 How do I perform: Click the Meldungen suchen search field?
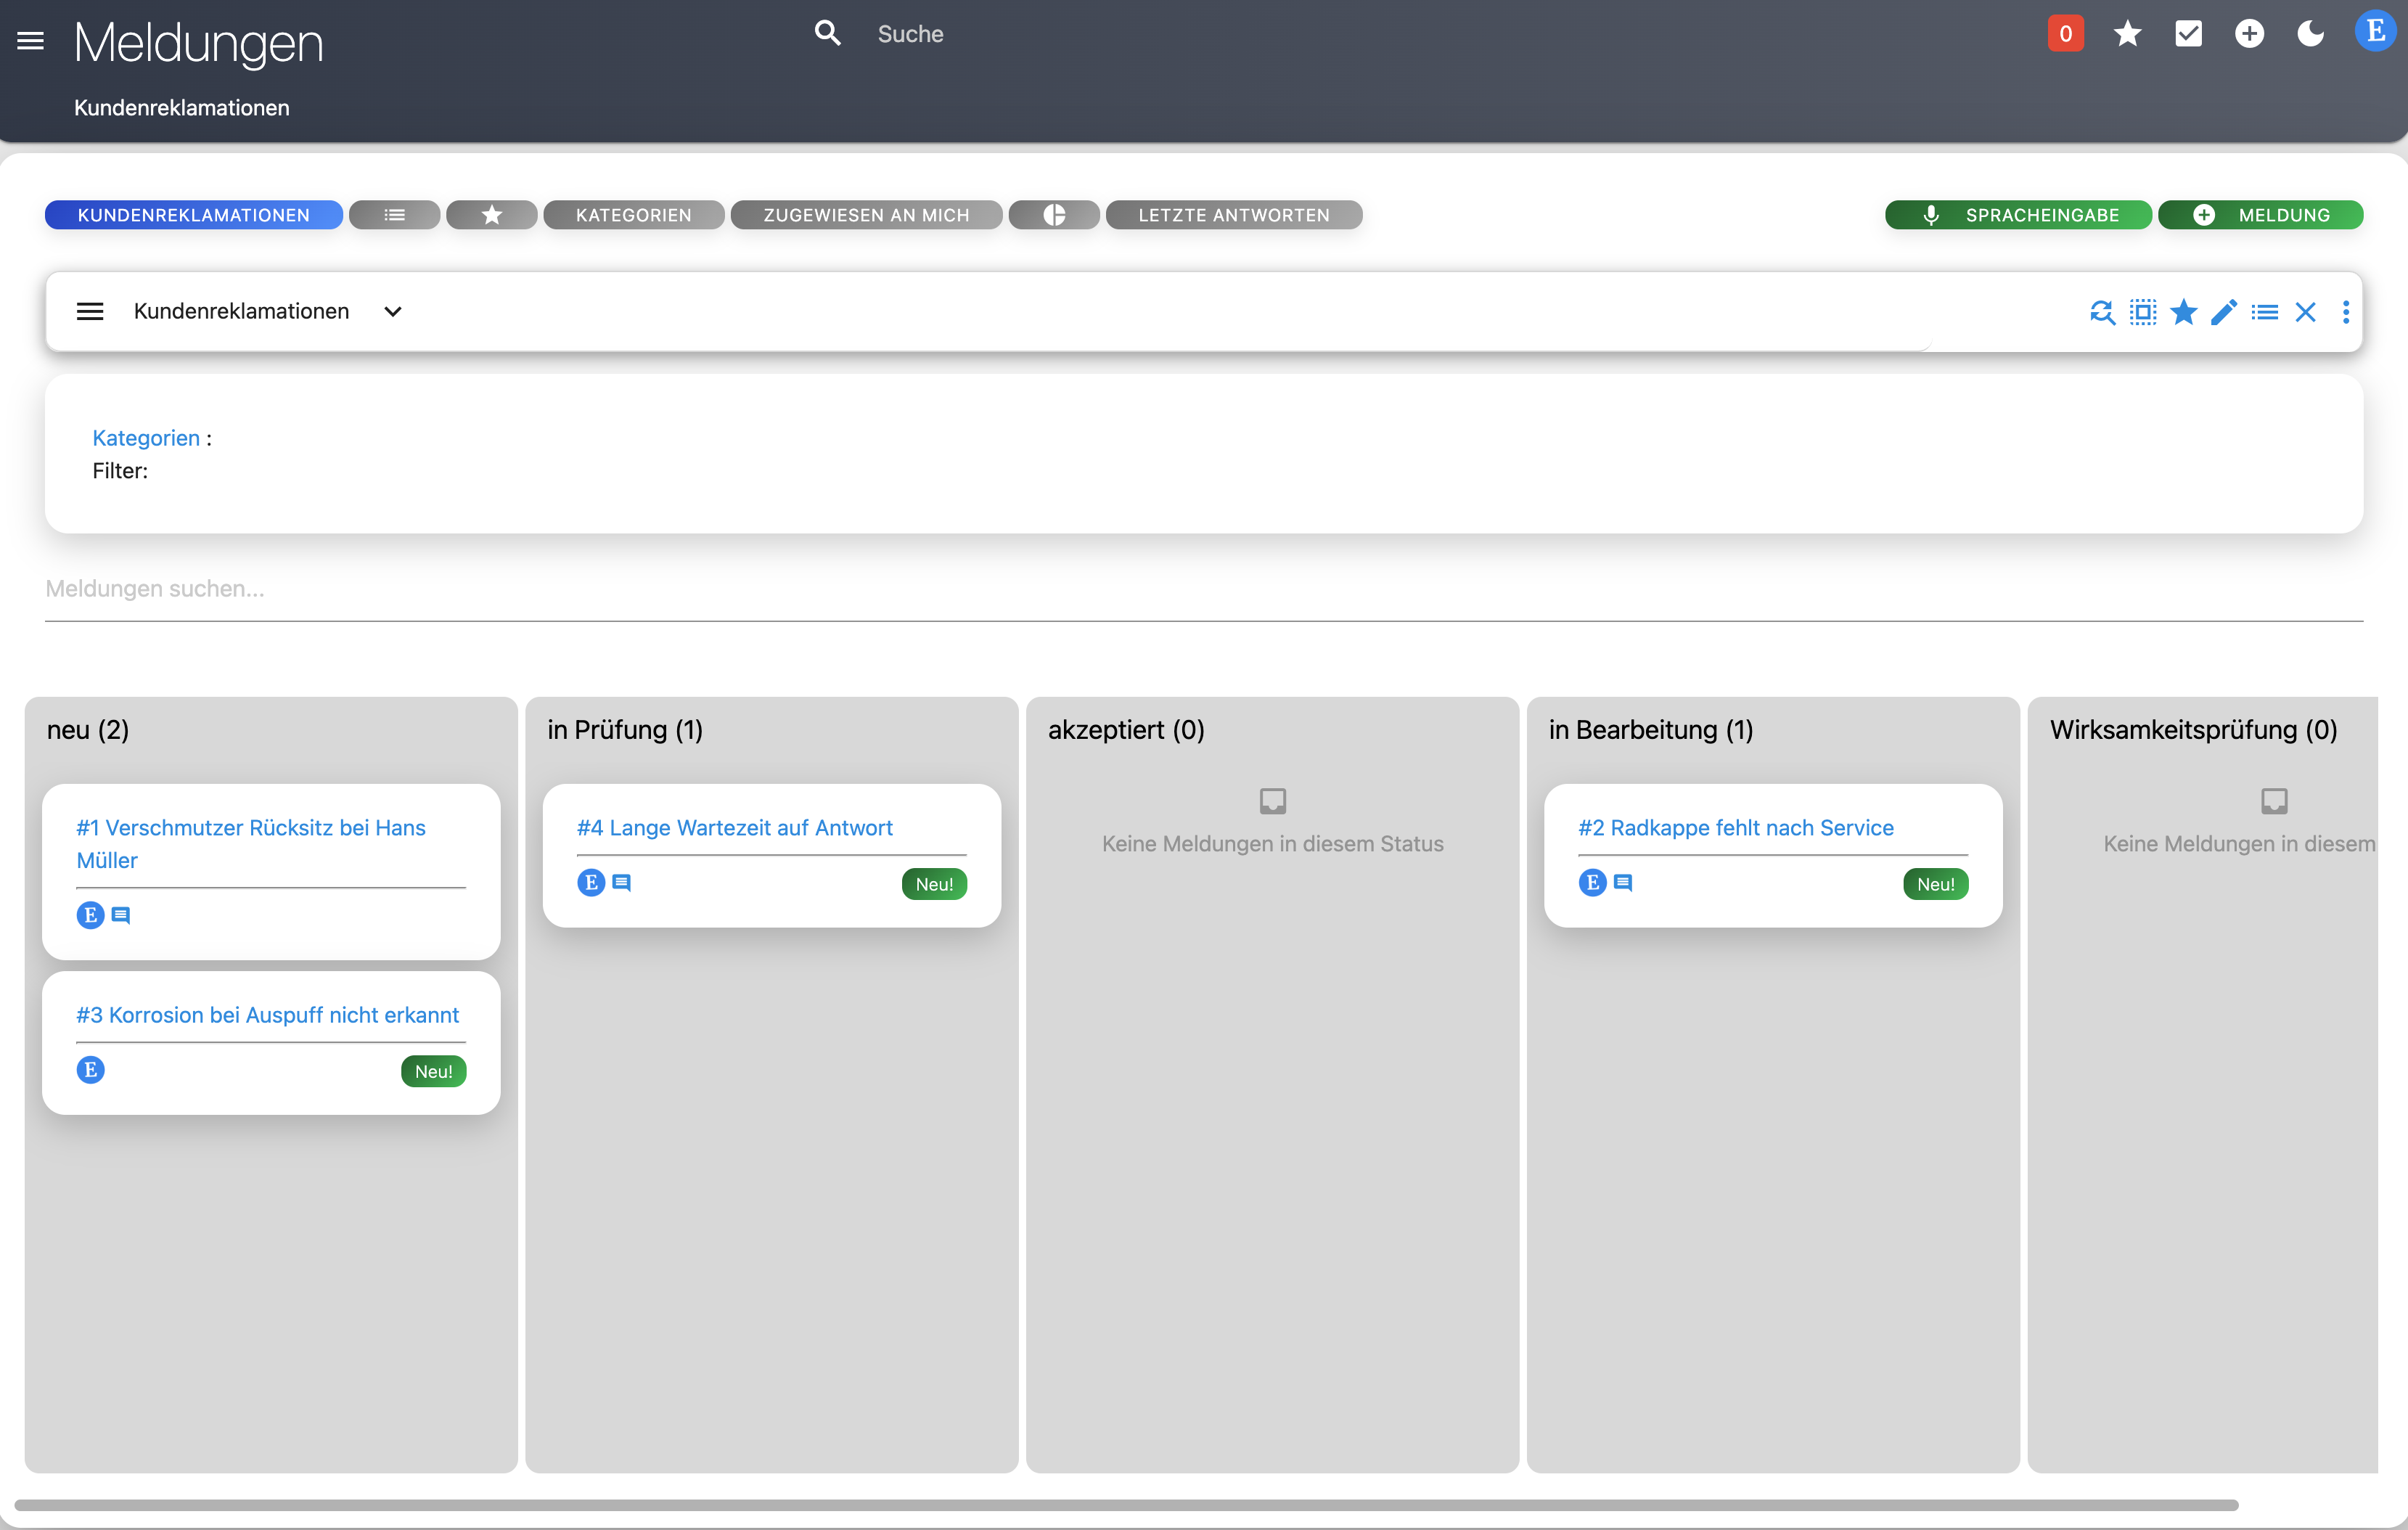(1203, 589)
